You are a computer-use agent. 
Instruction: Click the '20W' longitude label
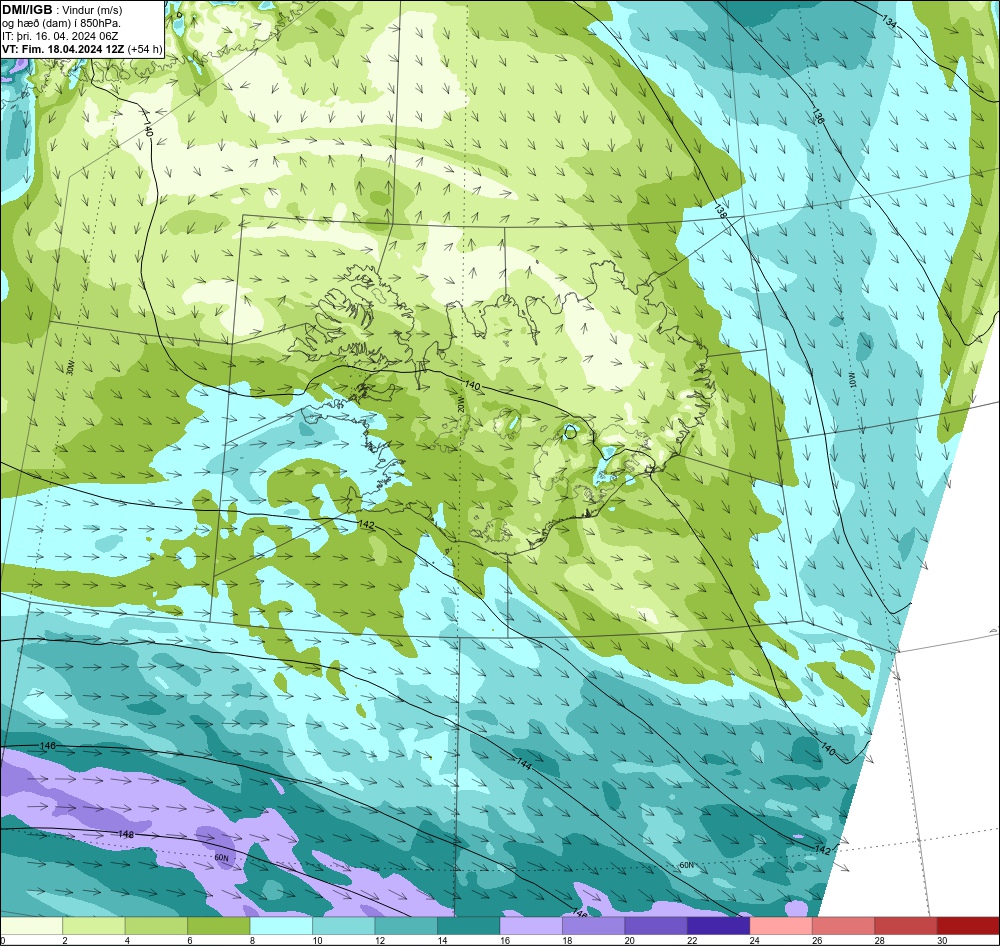pos(460,404)
